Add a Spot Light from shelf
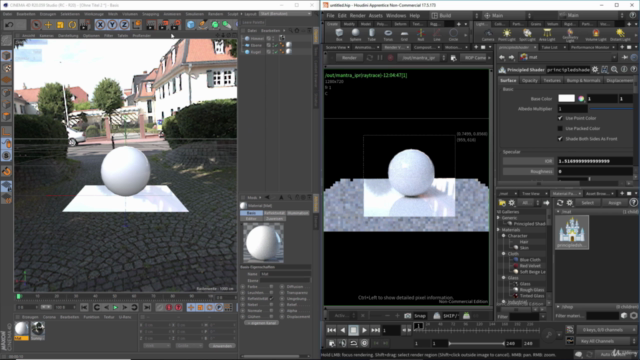This screenshot has width=640, height=360. click(527, 35)
